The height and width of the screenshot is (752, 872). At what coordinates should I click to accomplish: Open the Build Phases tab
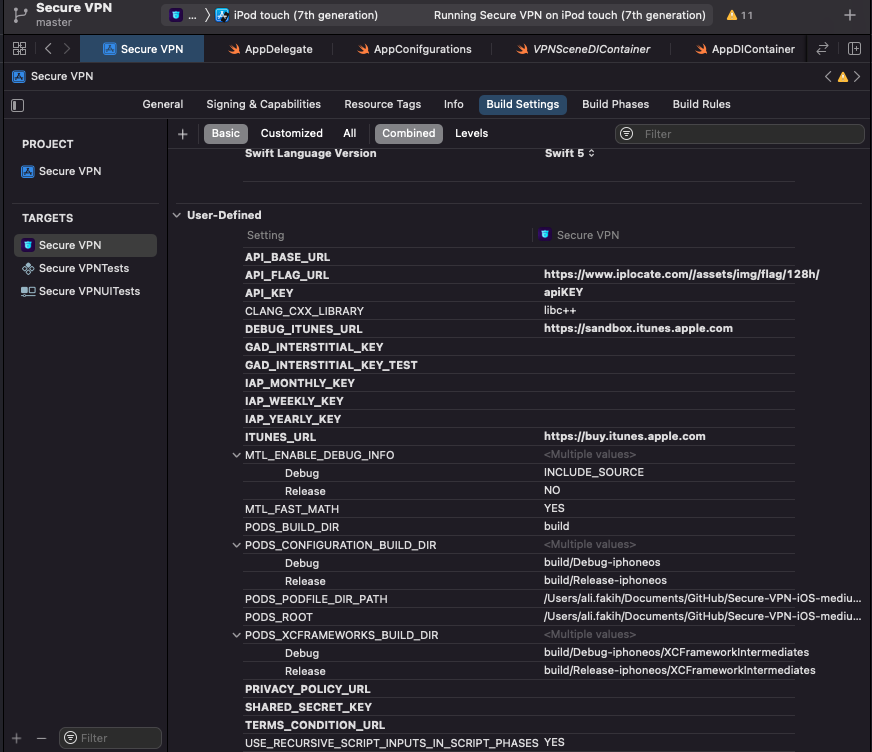click(x=615, y=104)
